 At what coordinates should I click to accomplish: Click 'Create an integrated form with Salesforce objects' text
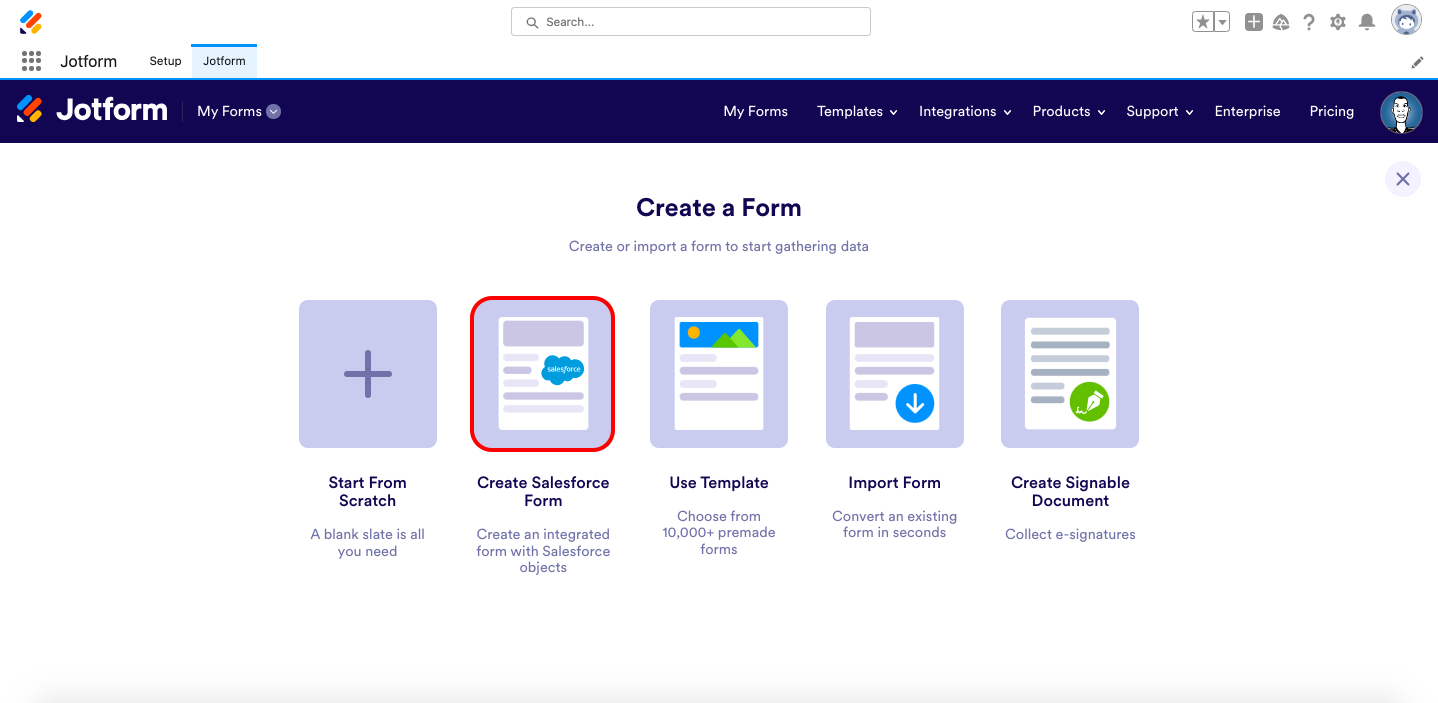point(543,551)
